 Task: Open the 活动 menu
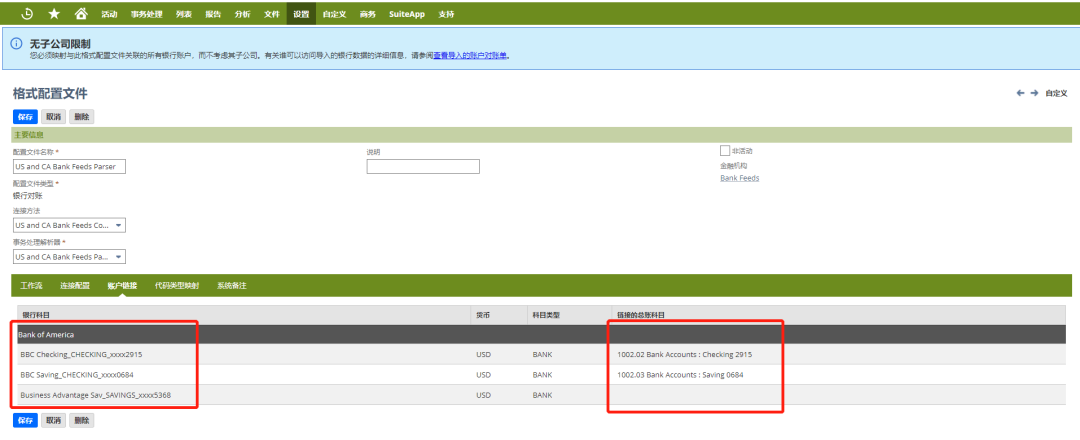110,14
